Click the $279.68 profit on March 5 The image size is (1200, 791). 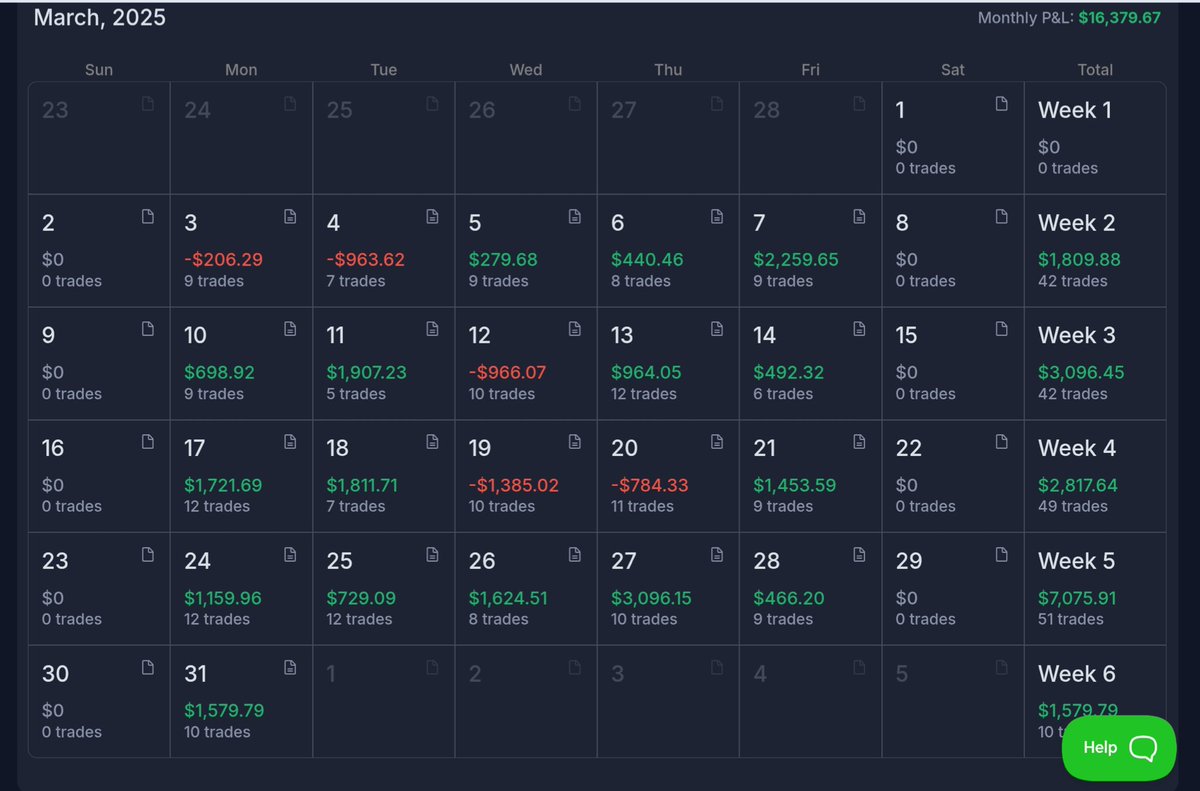[x=503, y=259]
